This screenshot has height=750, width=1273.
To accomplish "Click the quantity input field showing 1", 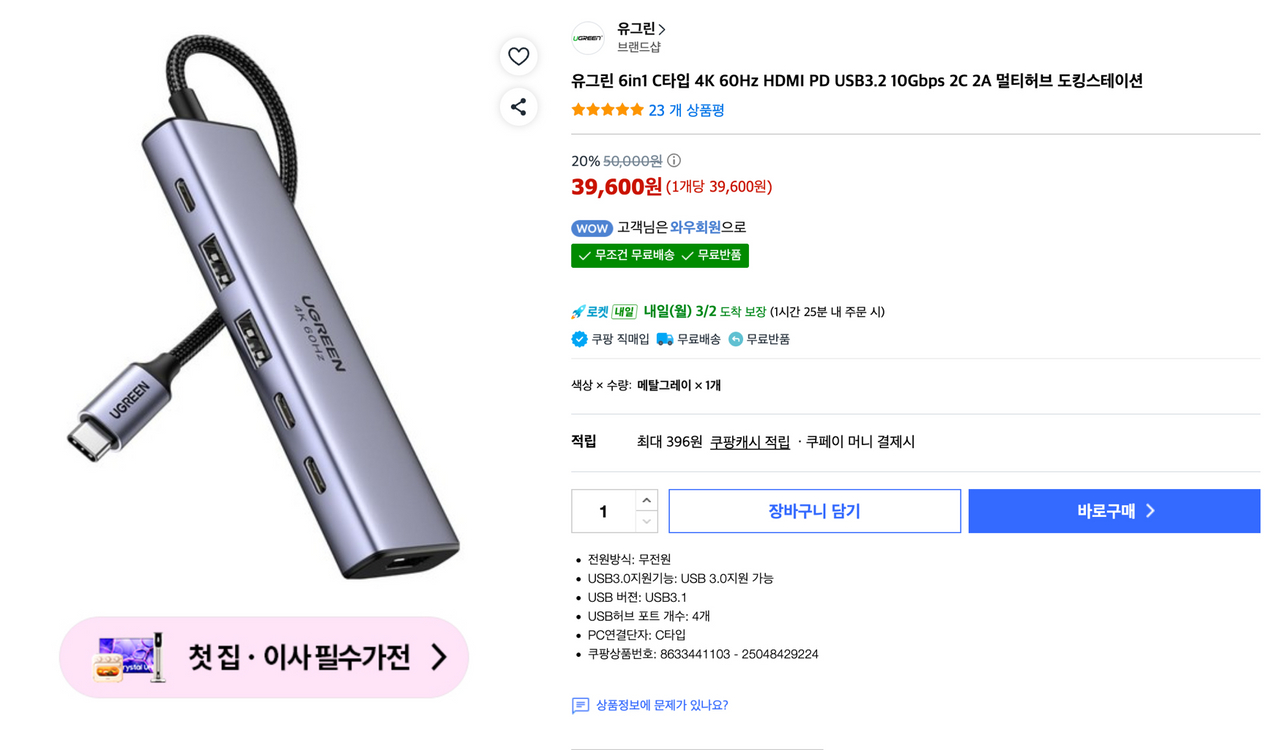I will click(x=603, y=510).
